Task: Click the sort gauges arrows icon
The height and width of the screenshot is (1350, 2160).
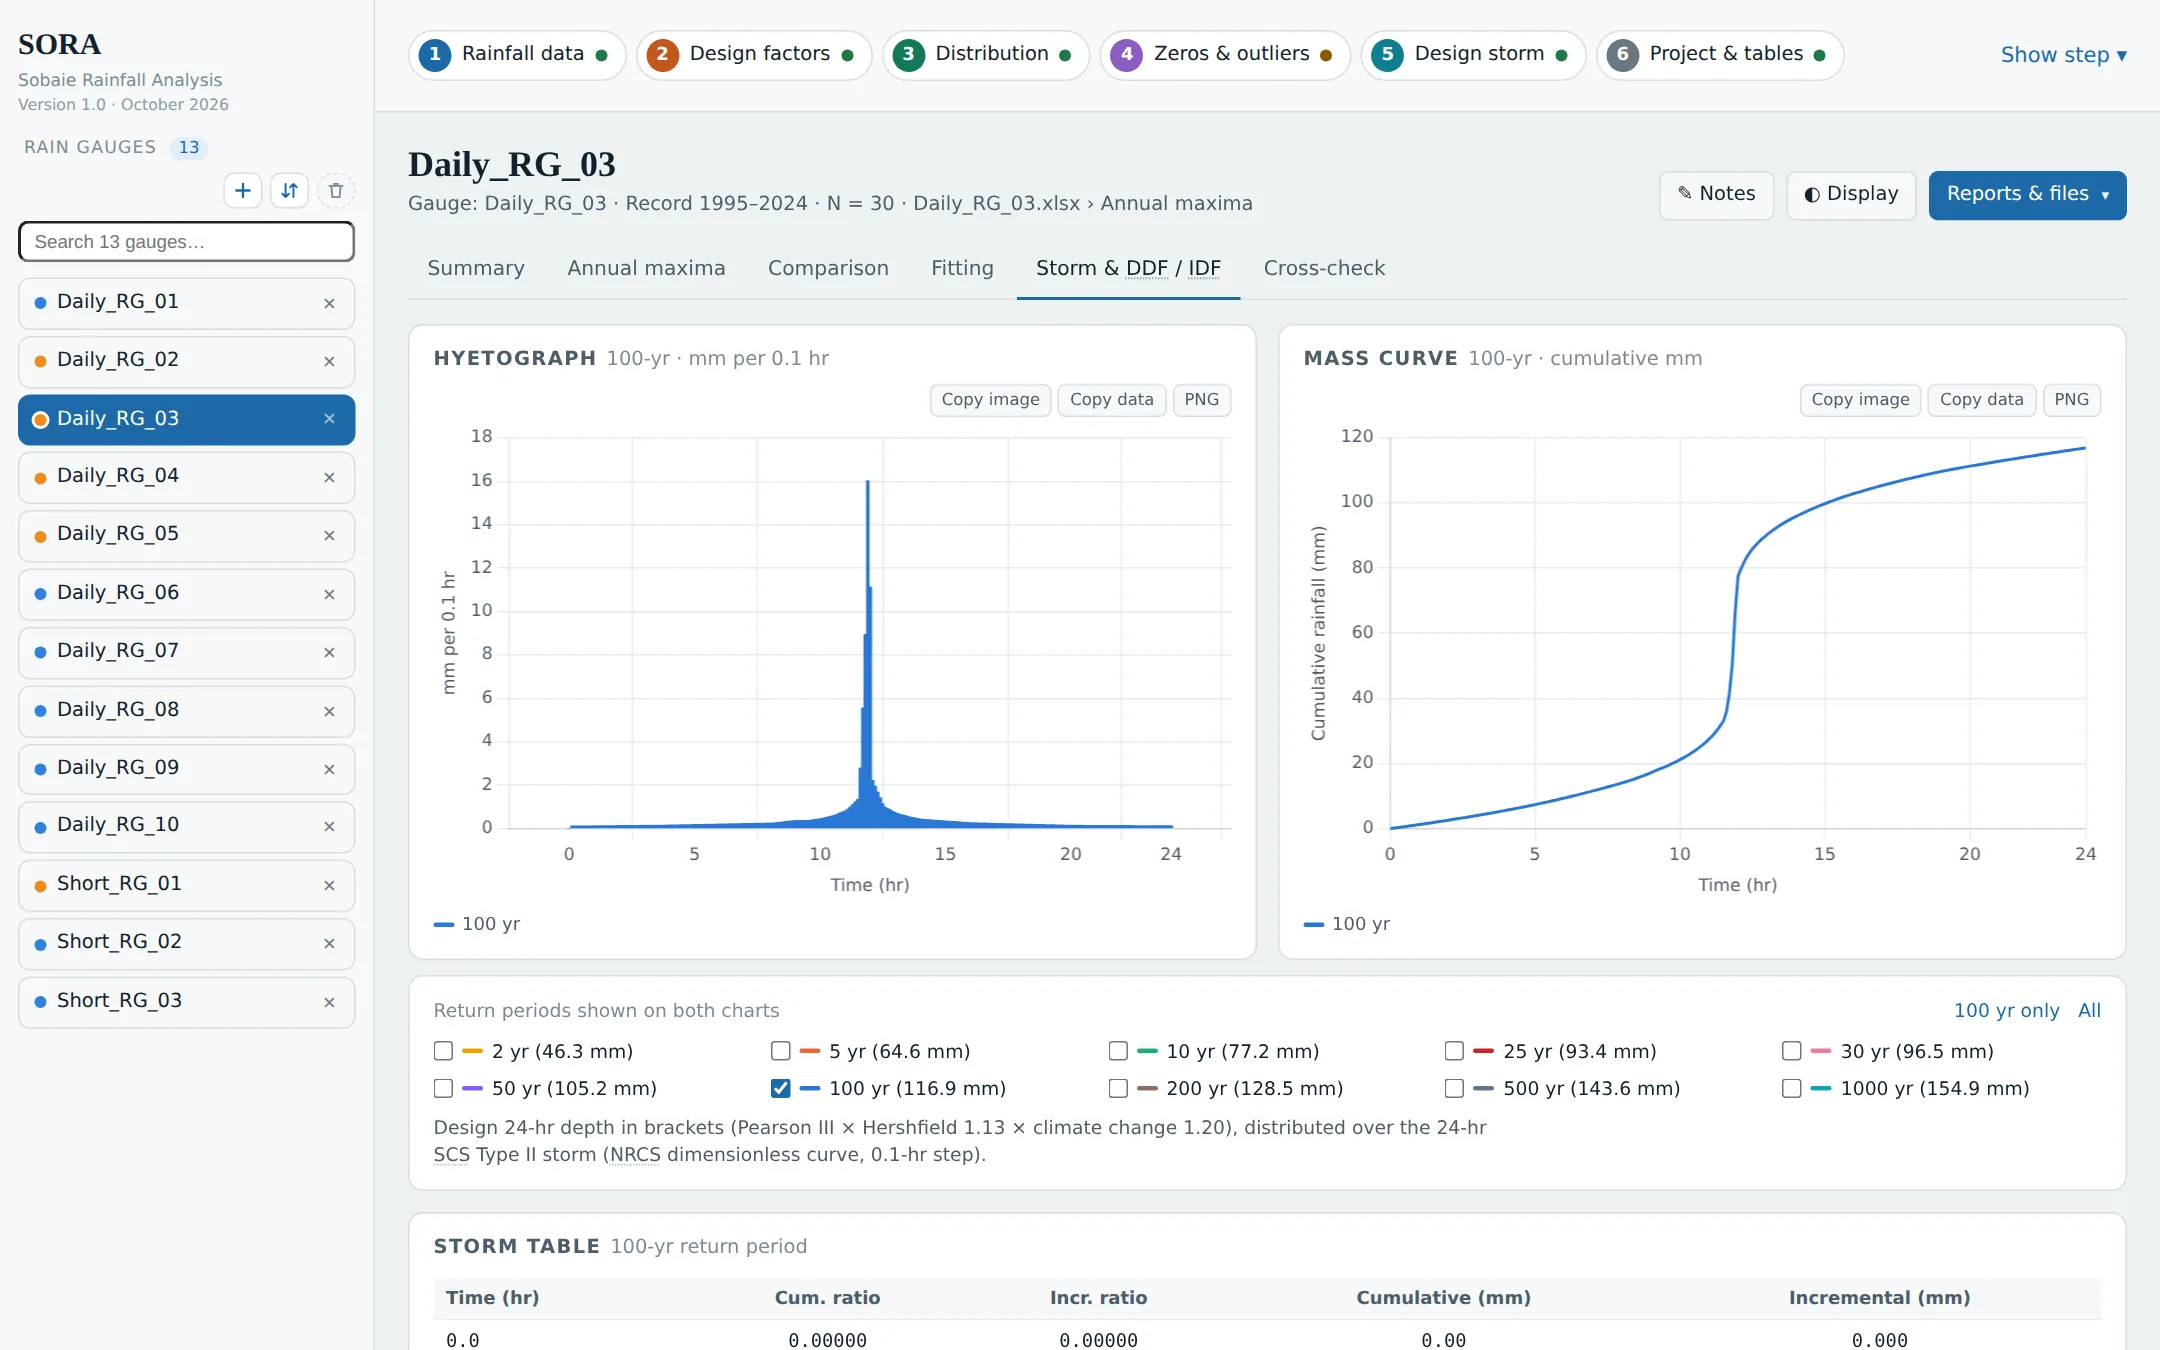Action: click(x=290, y=191)
